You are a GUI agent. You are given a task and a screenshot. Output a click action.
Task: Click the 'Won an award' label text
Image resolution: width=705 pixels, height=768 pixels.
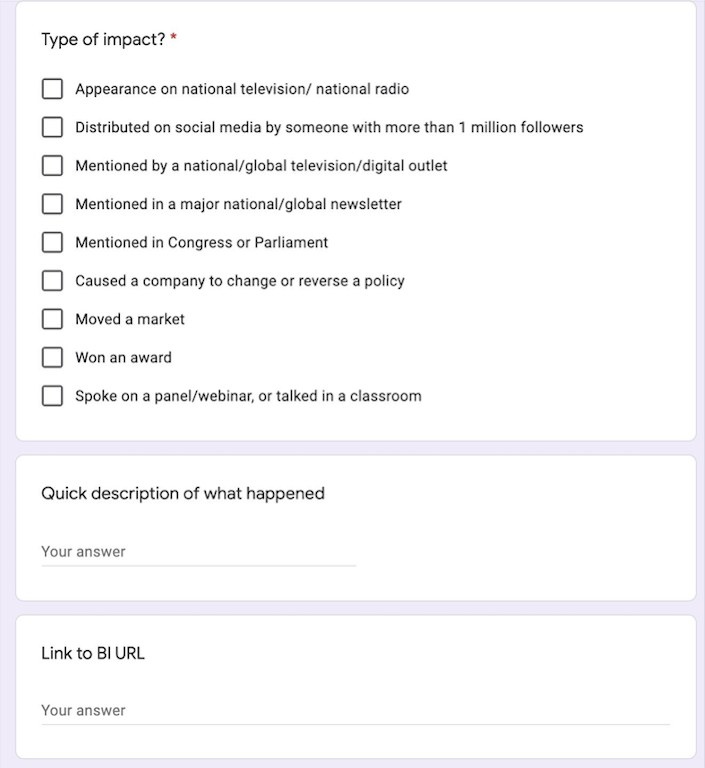(x=123, y=358)
